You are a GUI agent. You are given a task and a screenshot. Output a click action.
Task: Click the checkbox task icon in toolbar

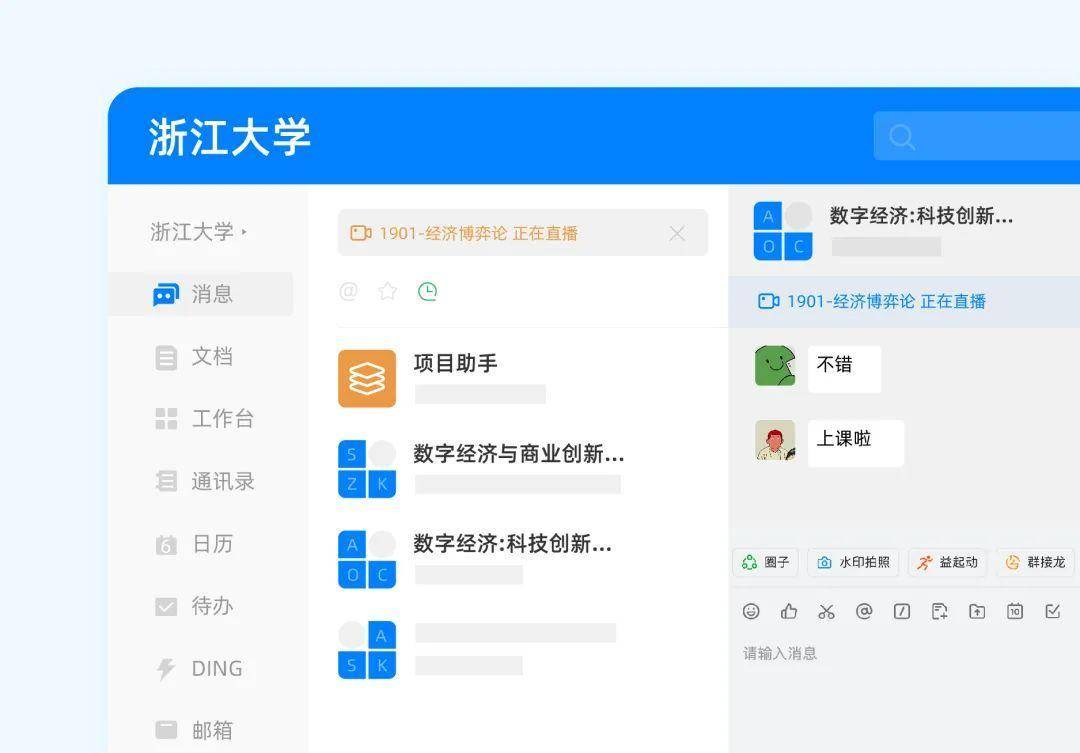click(x=1052, y=611)
